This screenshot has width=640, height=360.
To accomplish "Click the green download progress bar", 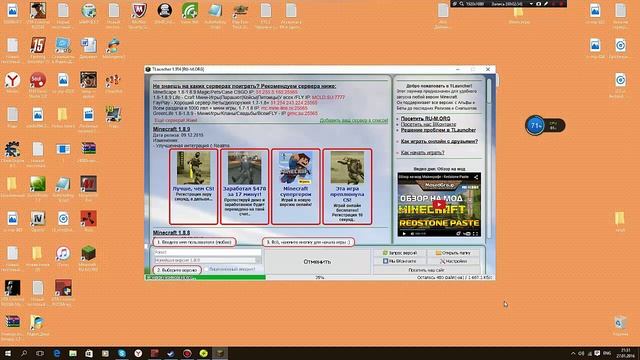I will point(205,278).
